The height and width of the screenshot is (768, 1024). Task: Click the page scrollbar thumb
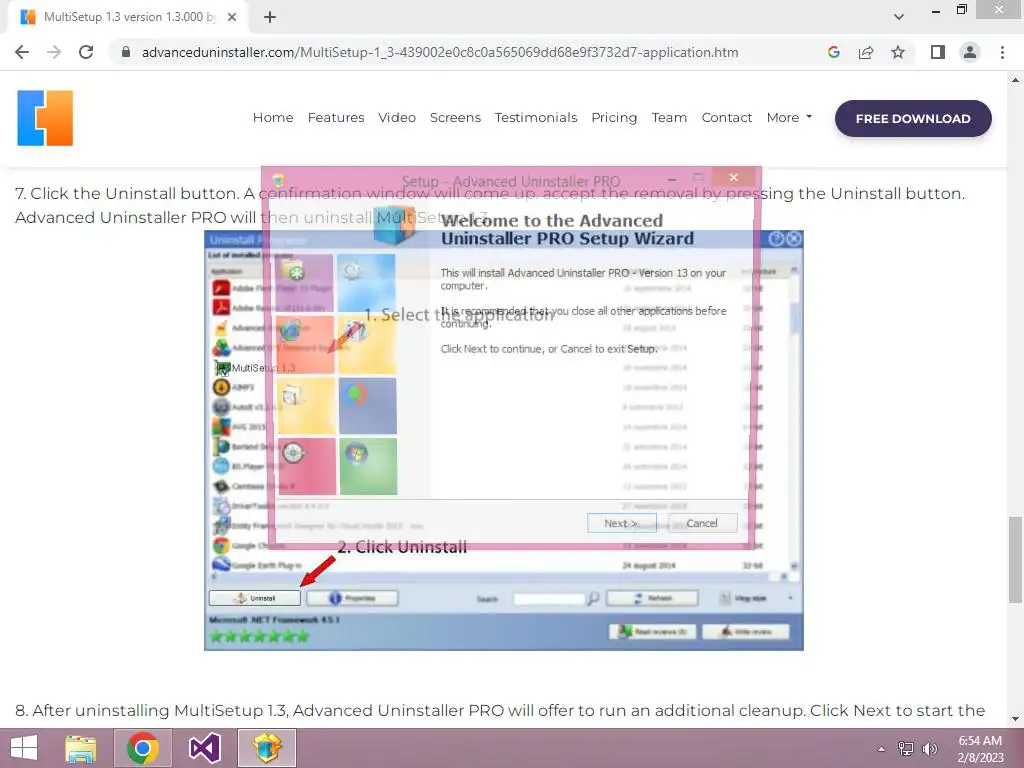1015,560
